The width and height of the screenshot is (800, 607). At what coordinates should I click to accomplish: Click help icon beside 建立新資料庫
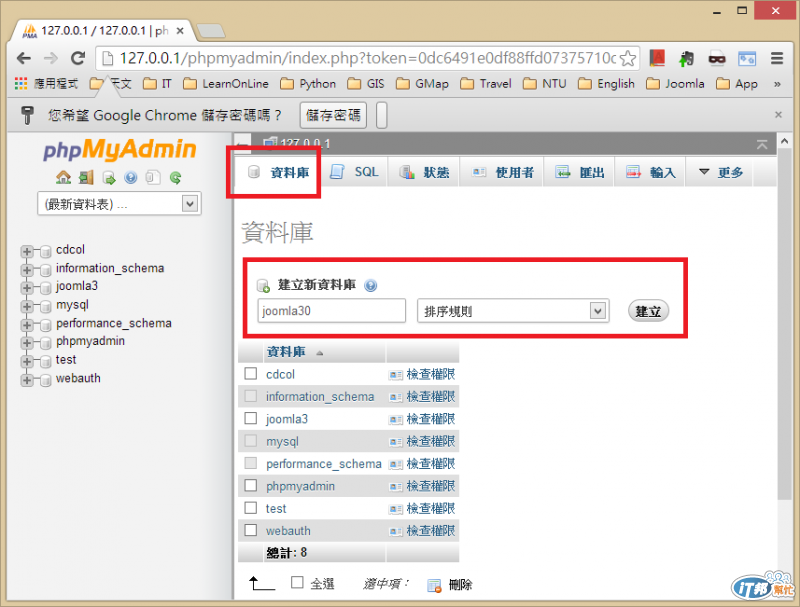pos(370,285)
